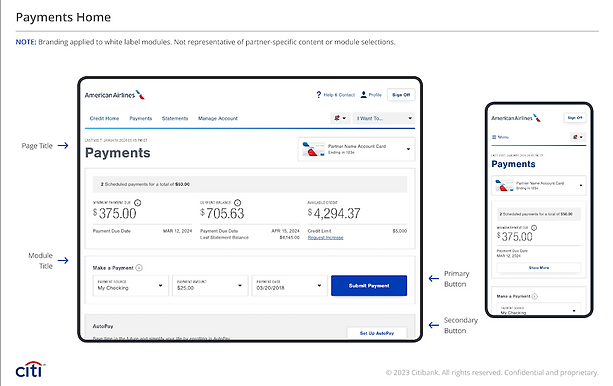Click info icon beside Minimum Payment Due on desktop
Screen dimensions: 613x386
[x=138, y=203]
